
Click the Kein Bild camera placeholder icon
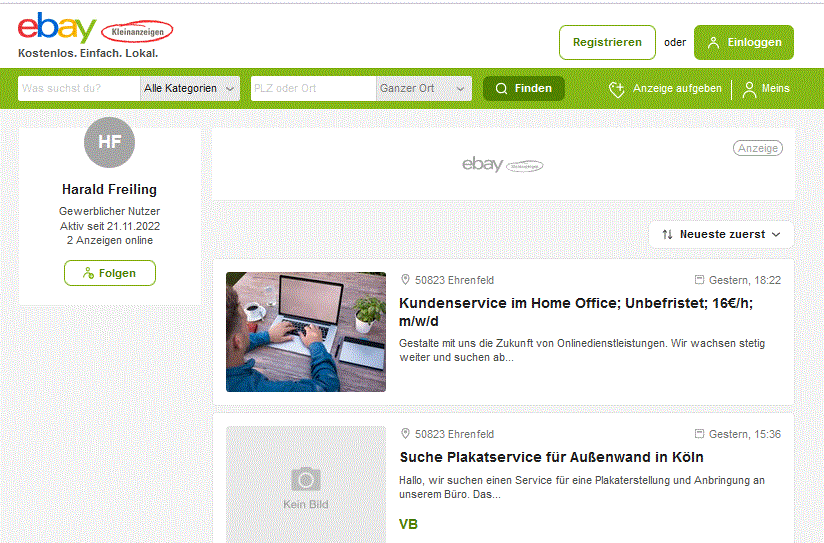pyautogui.click(x=306, y=479)
